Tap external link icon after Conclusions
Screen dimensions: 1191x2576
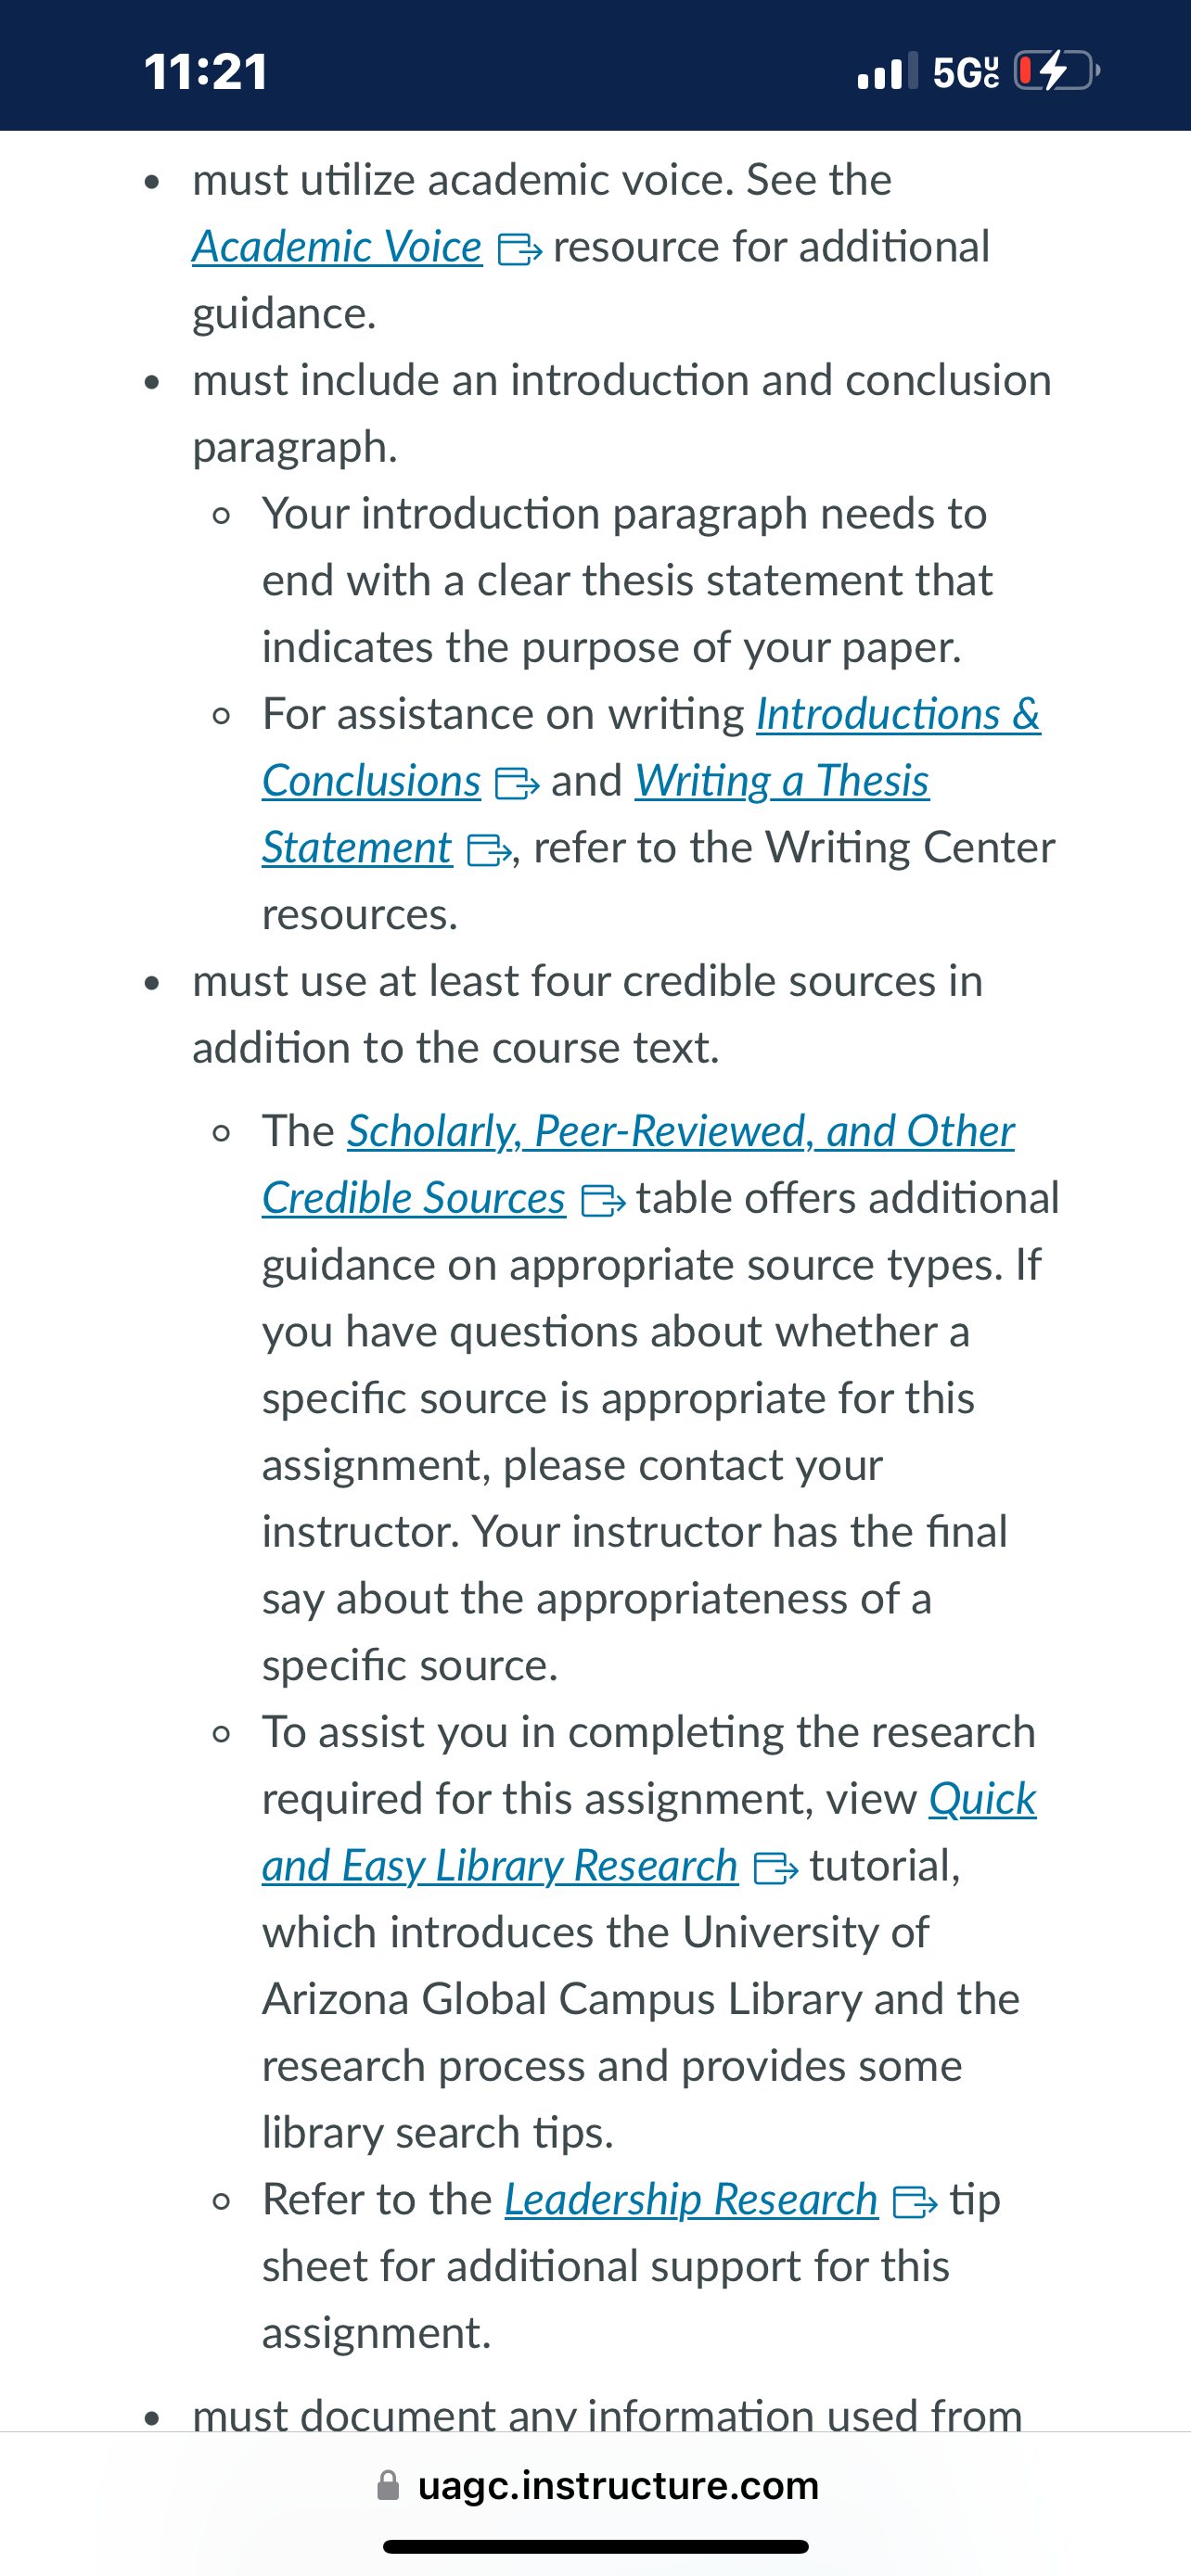pyautogui.click(x=517, y=783)
